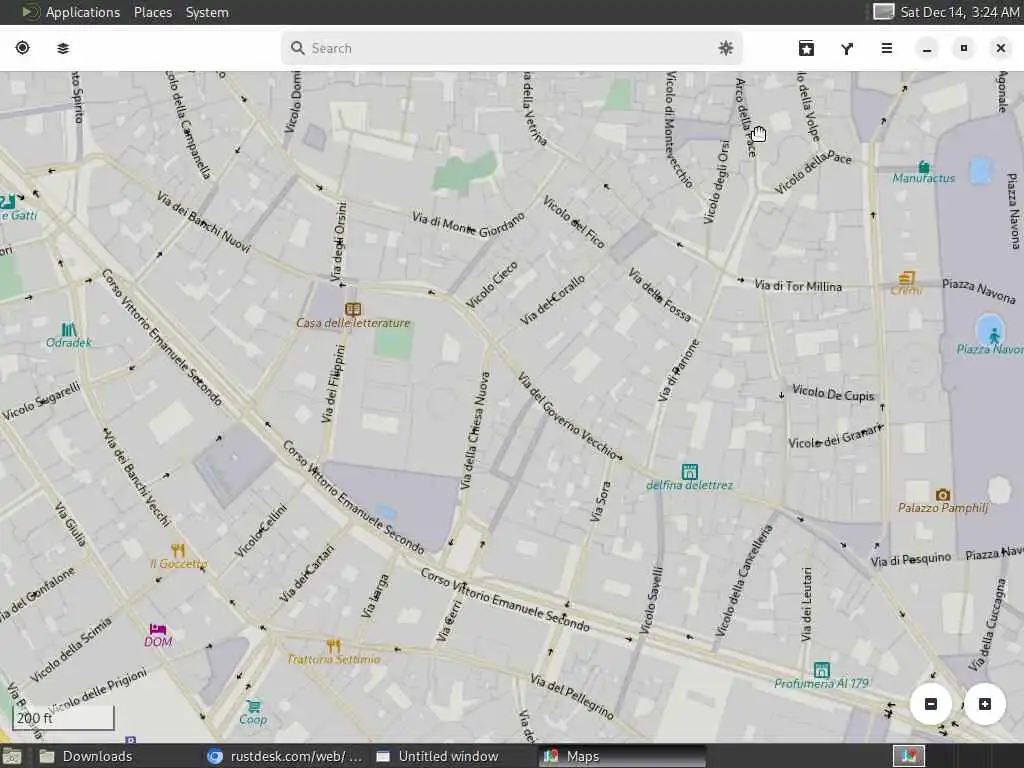This screenshot has height=768, width=1024.
Task: Click the Via della Chiesa Nuova label
Action: click(475, 430)
